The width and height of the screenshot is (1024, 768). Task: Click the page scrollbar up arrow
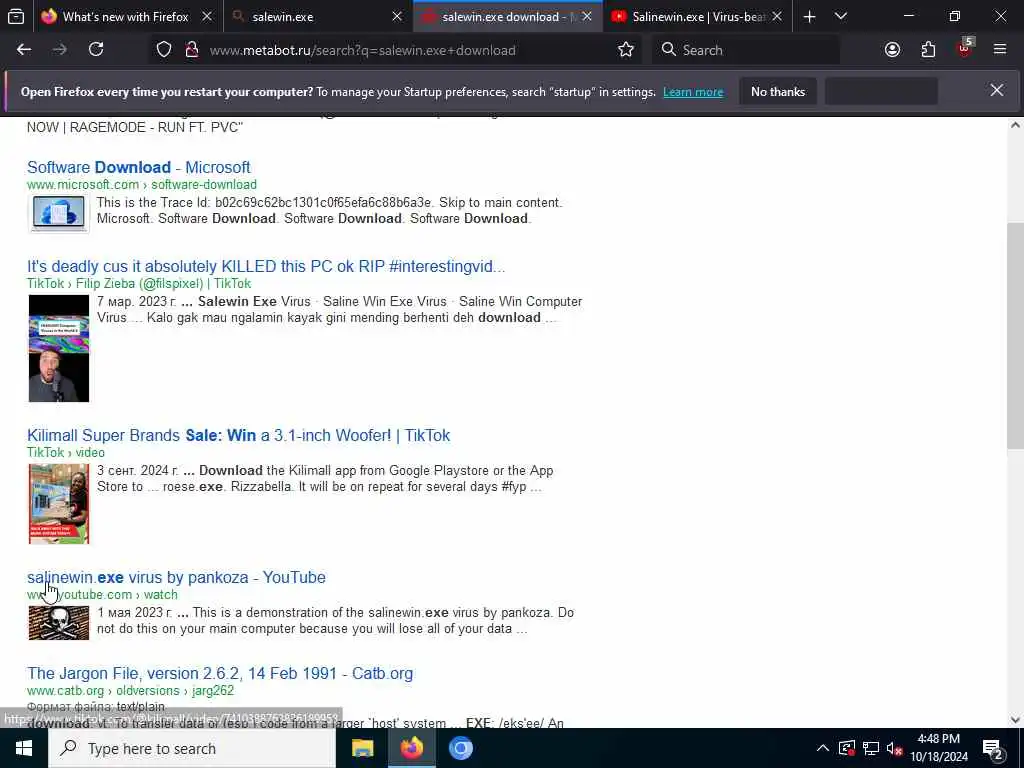(x=1016, y=125)
